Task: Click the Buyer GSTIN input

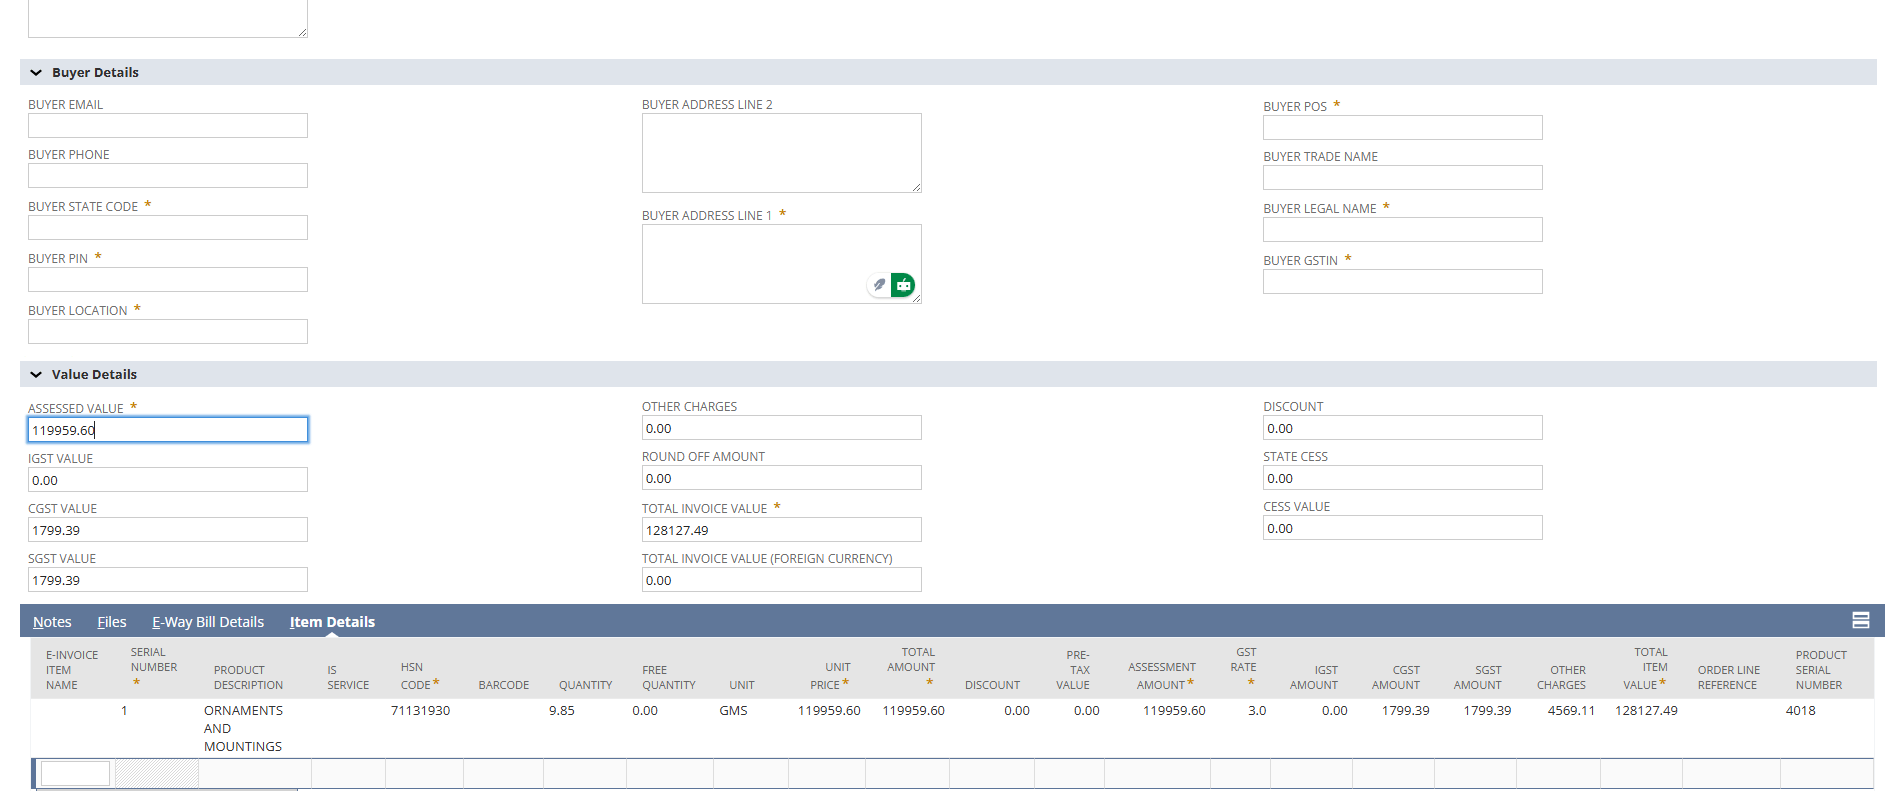Action: [1403, 281]
